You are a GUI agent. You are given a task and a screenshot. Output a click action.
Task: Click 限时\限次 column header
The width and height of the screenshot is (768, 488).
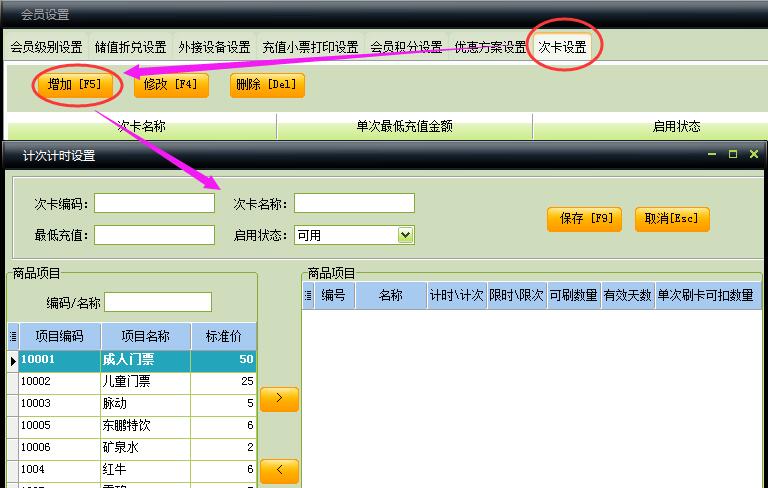pos(517,295)
